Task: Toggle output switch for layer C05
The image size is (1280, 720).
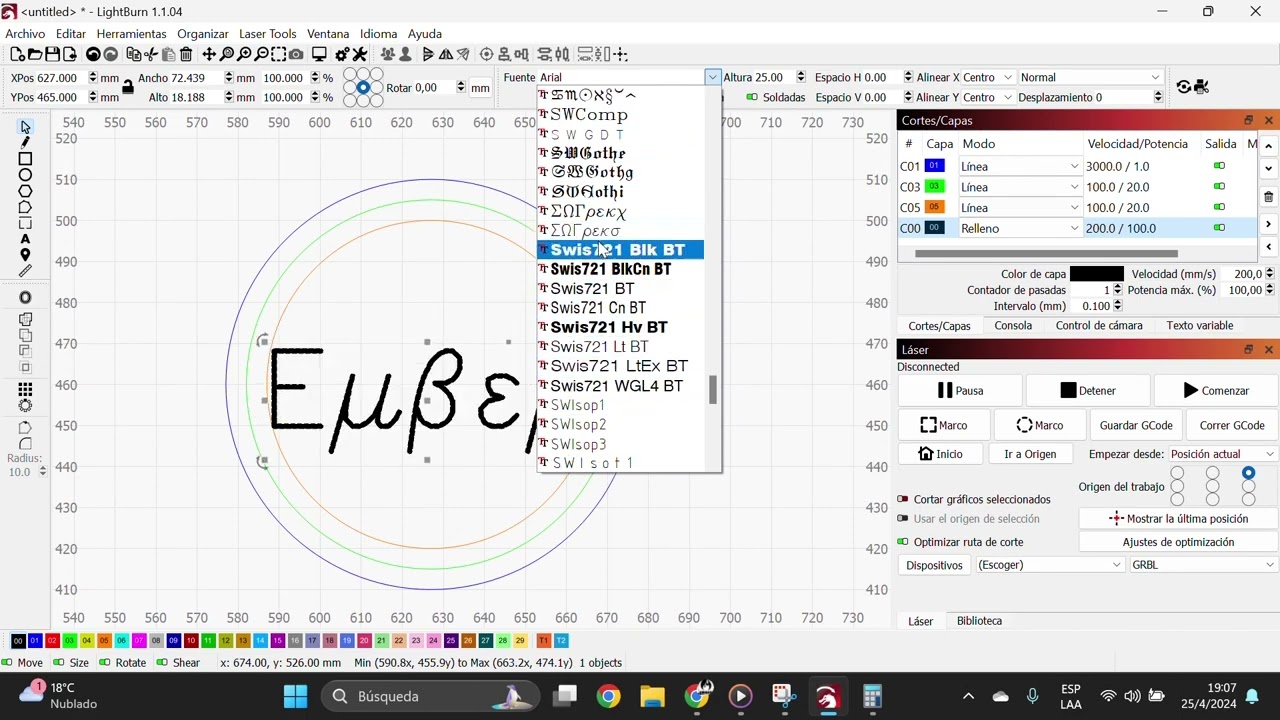Action: (1219, 207)
